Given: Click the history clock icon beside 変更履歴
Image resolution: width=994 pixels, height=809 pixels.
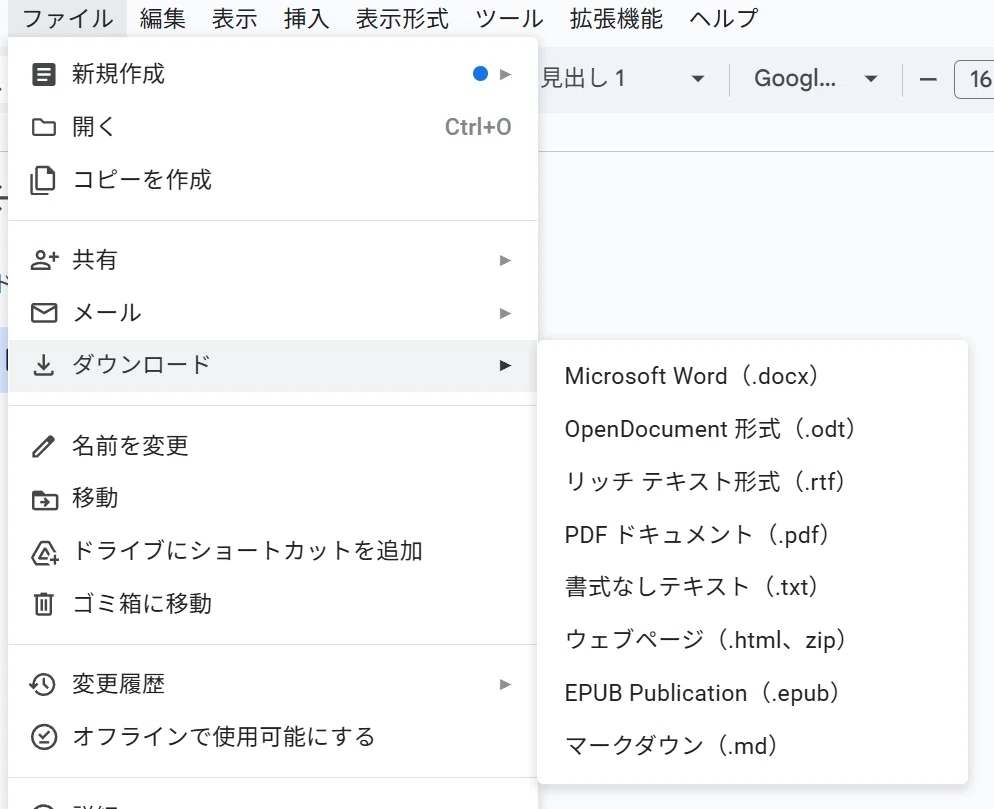Looking at the screenshot, I should click(42, 684).
